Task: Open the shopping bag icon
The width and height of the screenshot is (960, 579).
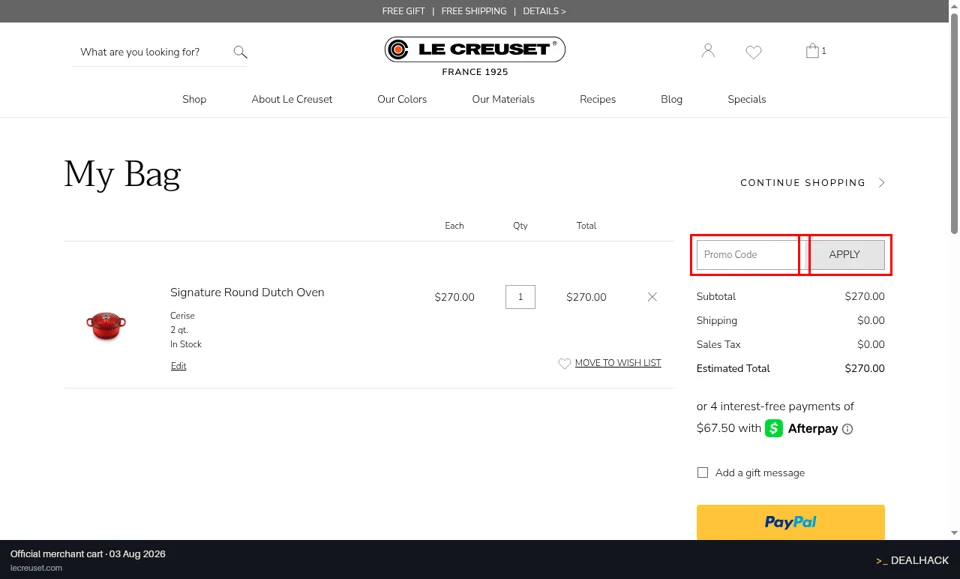Action: pyautogui.click(x=812, y=50)
